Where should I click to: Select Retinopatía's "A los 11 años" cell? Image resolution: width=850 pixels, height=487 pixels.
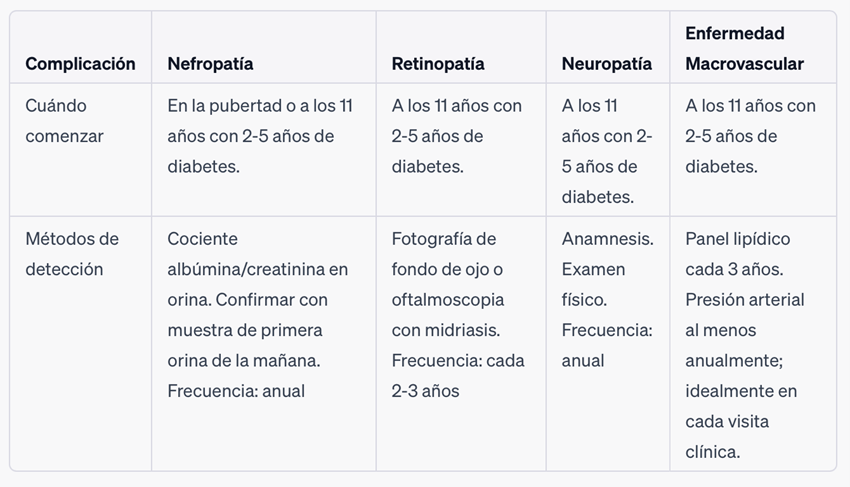pyautogui.click(x=456, y=136)
